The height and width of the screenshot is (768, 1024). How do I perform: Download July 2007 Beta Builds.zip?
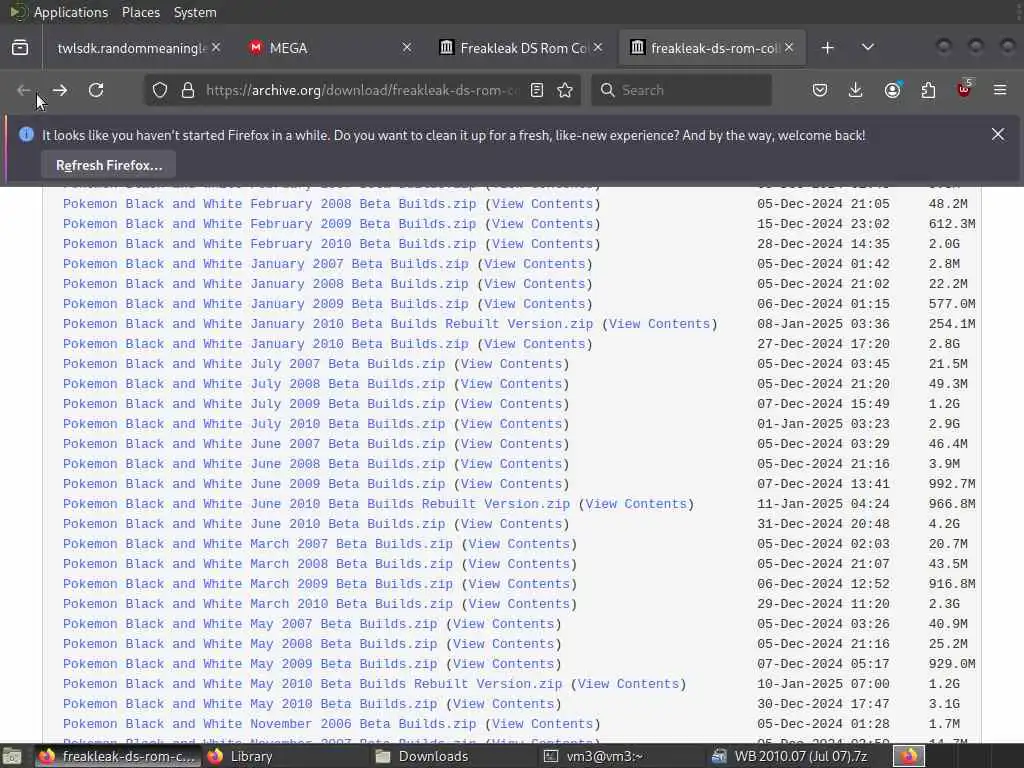point(254,364)
